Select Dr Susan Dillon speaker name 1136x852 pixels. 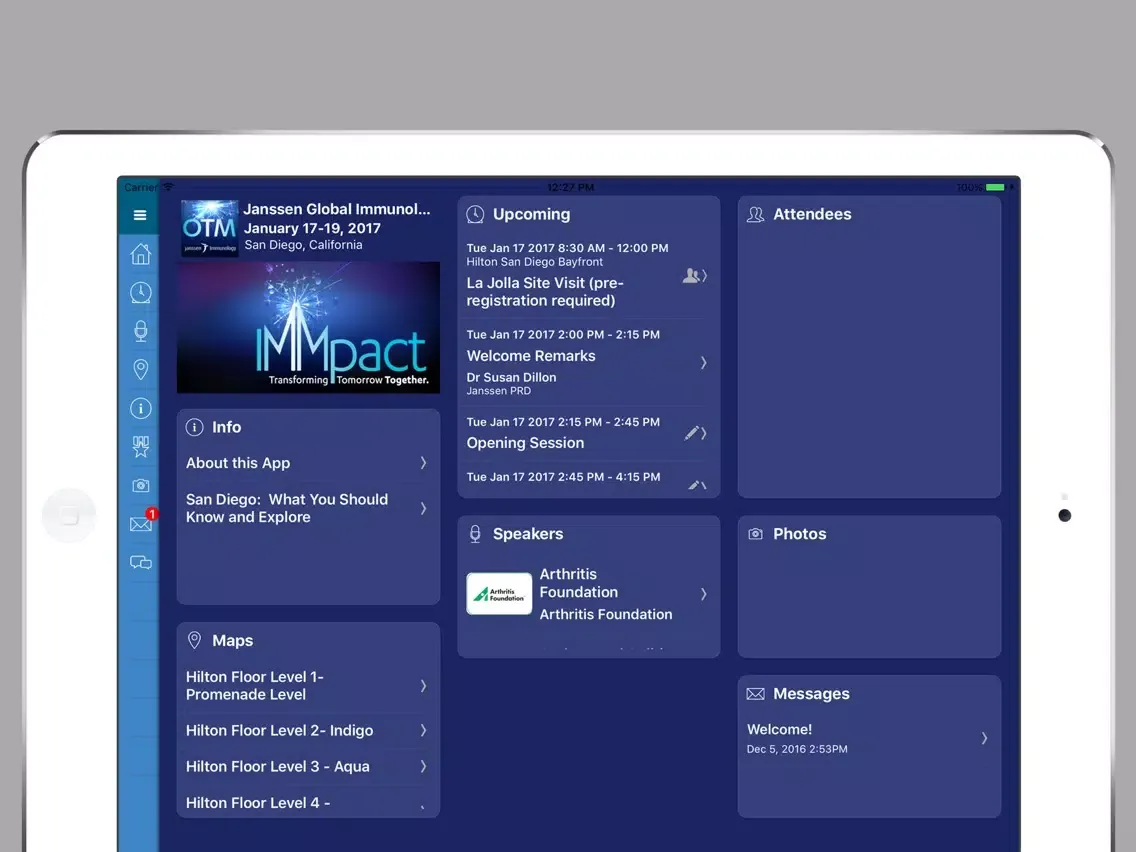tap(511, 377)
